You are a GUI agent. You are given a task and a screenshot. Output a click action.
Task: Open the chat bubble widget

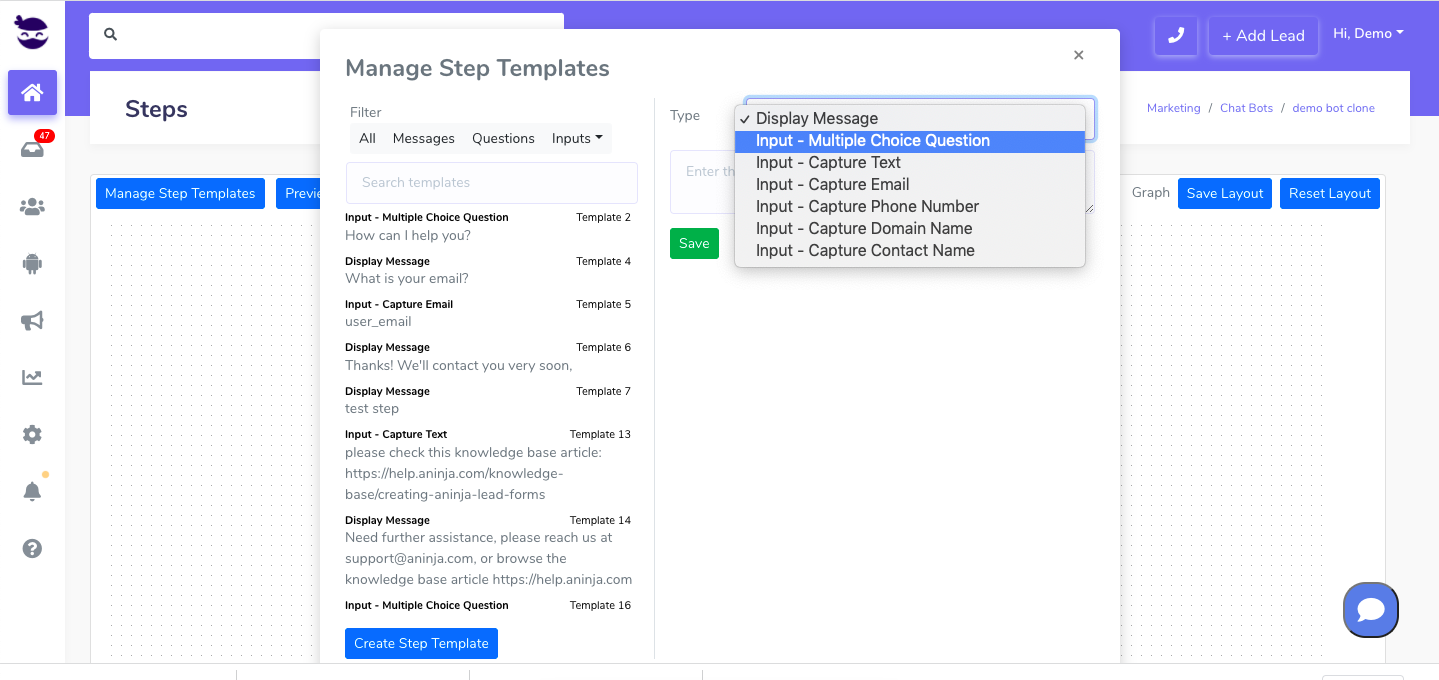1370,609
